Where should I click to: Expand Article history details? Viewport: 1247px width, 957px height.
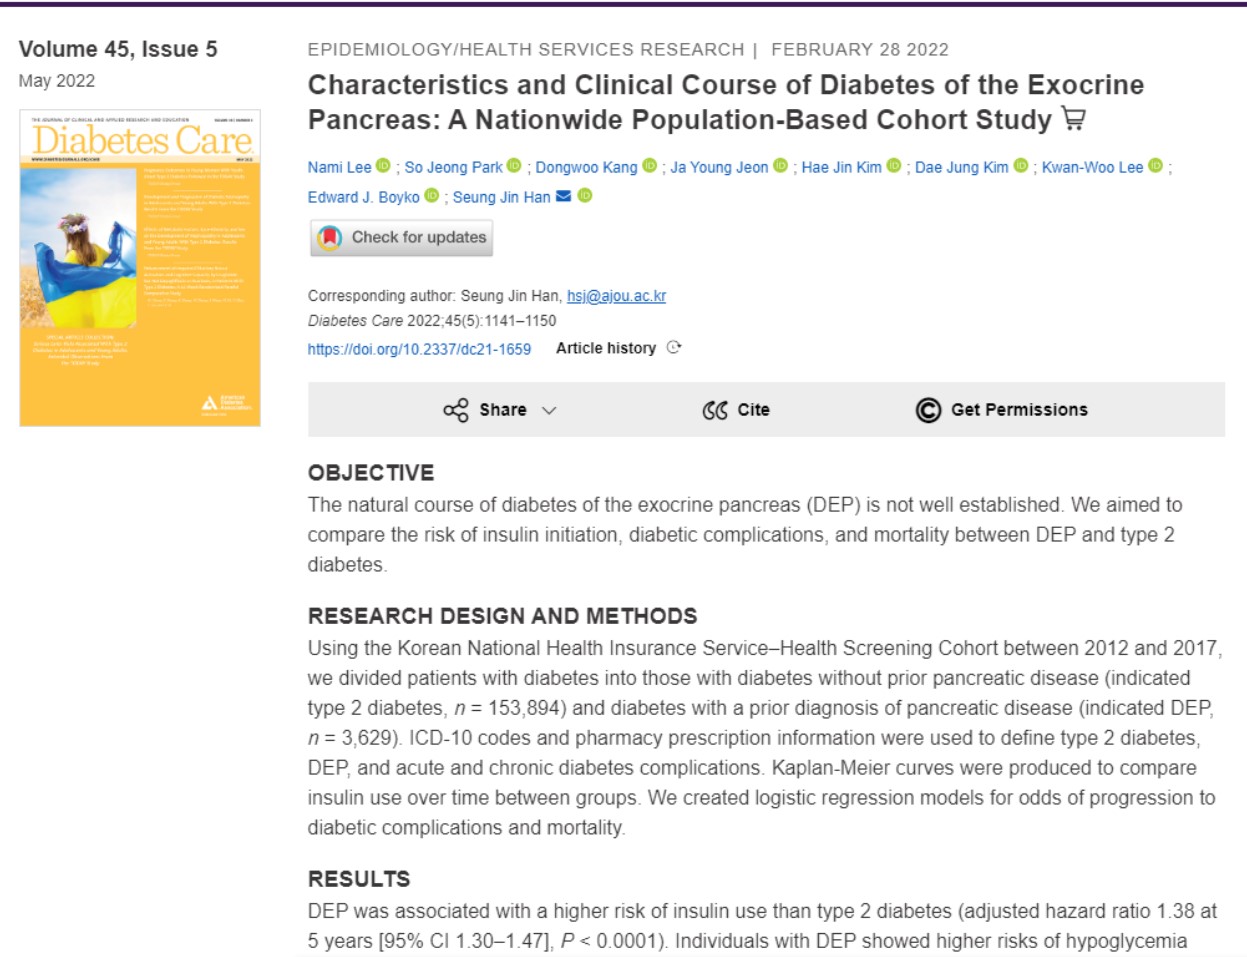[x=606, y=348]
